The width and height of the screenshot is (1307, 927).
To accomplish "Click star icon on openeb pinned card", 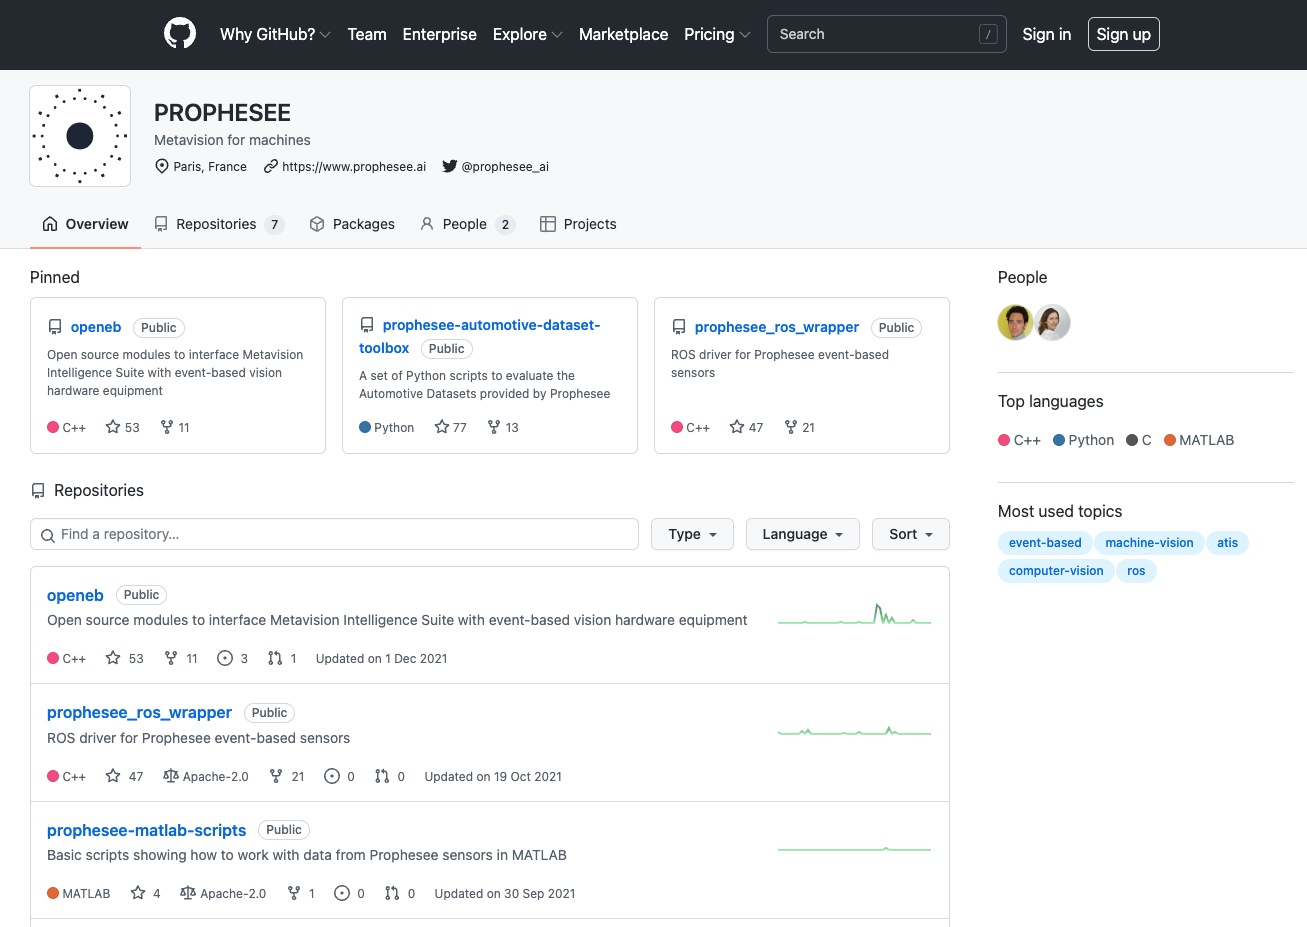I will click(113, 427).
